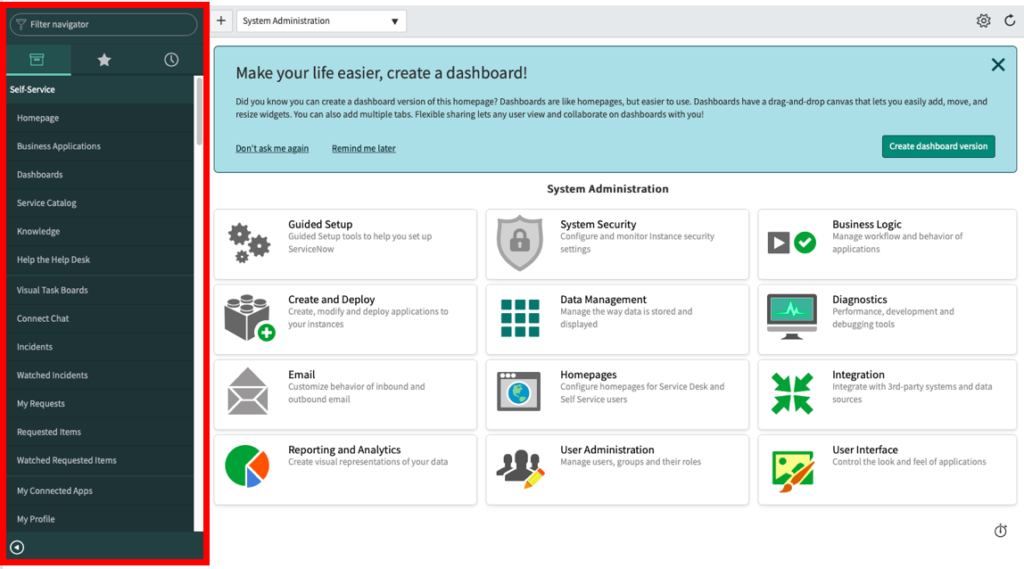1024x569 pixels.
Task: Open My Requests in the navigator
Action: click(100, 404)
